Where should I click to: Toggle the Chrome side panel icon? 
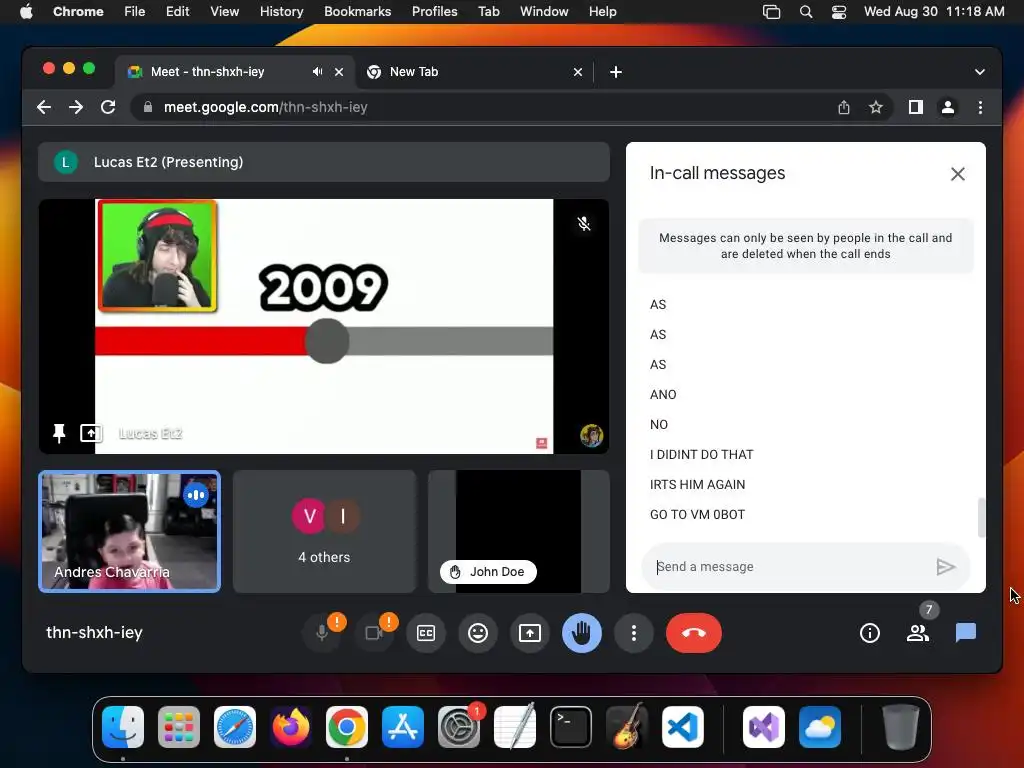pyautogui.click(x=916, y=107)
